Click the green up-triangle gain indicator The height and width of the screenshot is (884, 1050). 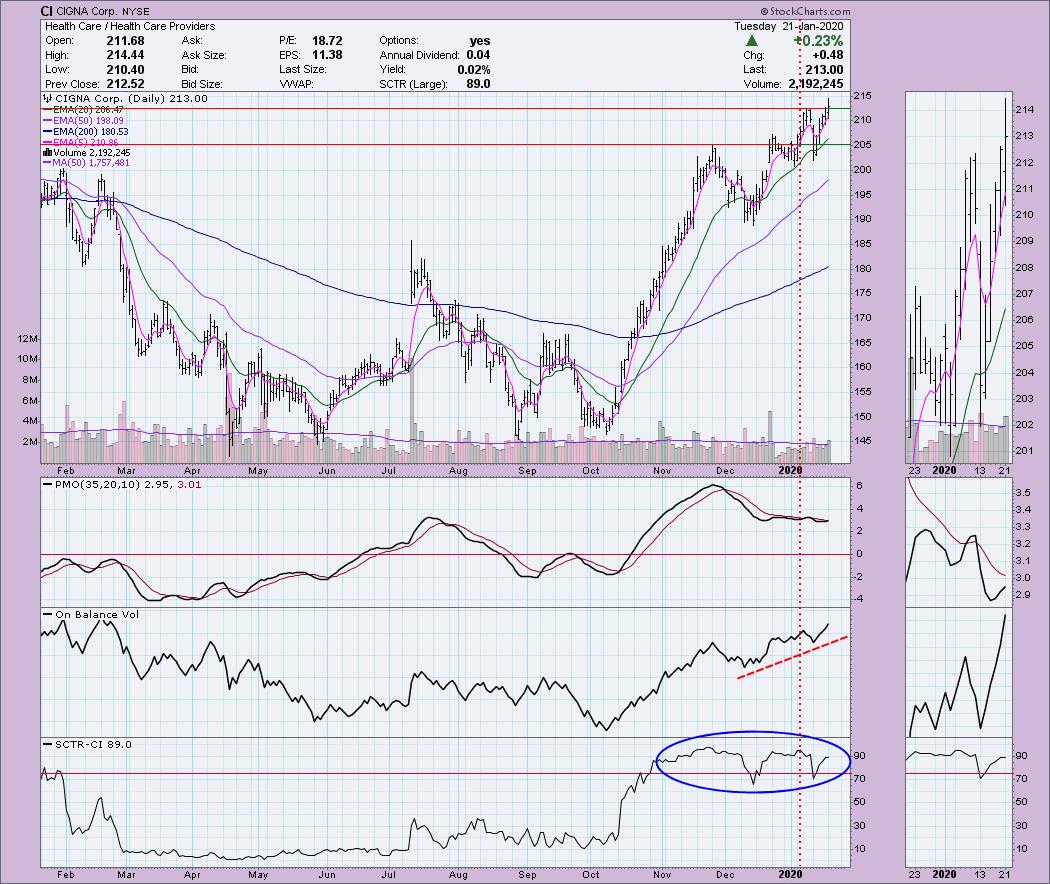[751, 41]
